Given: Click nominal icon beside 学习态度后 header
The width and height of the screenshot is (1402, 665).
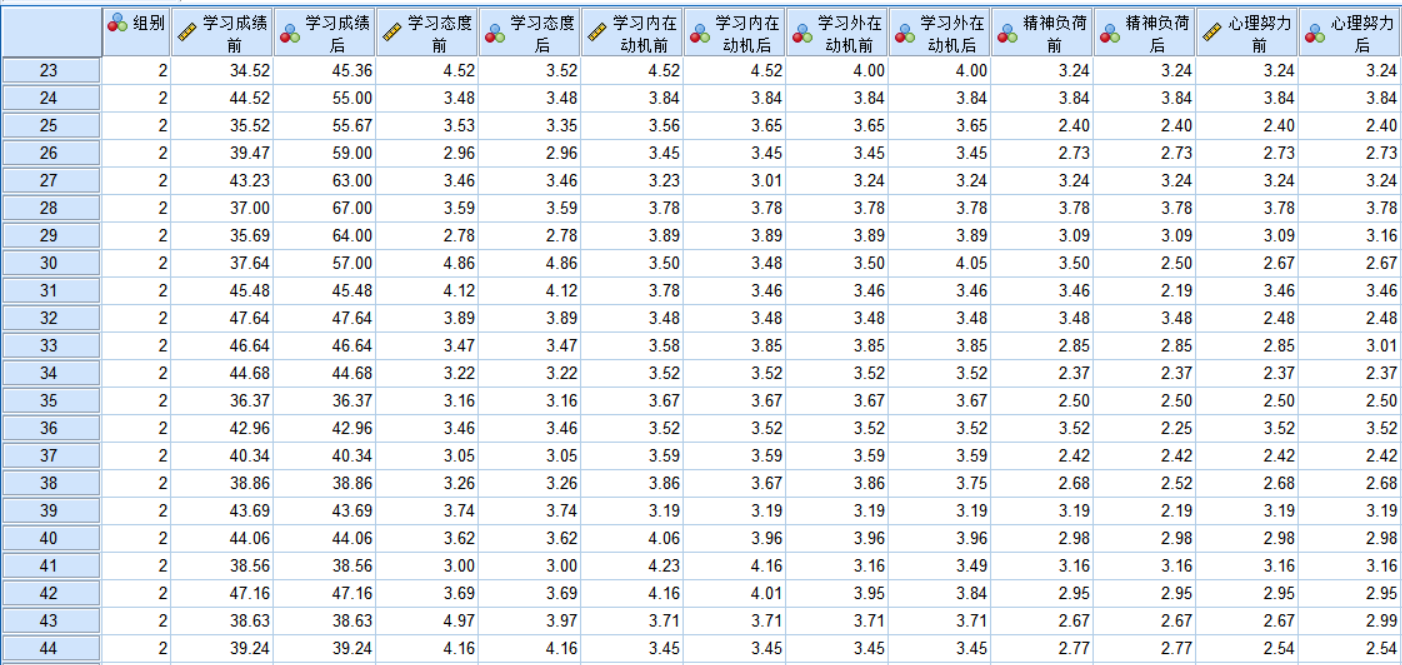Looking at the screenshot, I should coord(495,34).
